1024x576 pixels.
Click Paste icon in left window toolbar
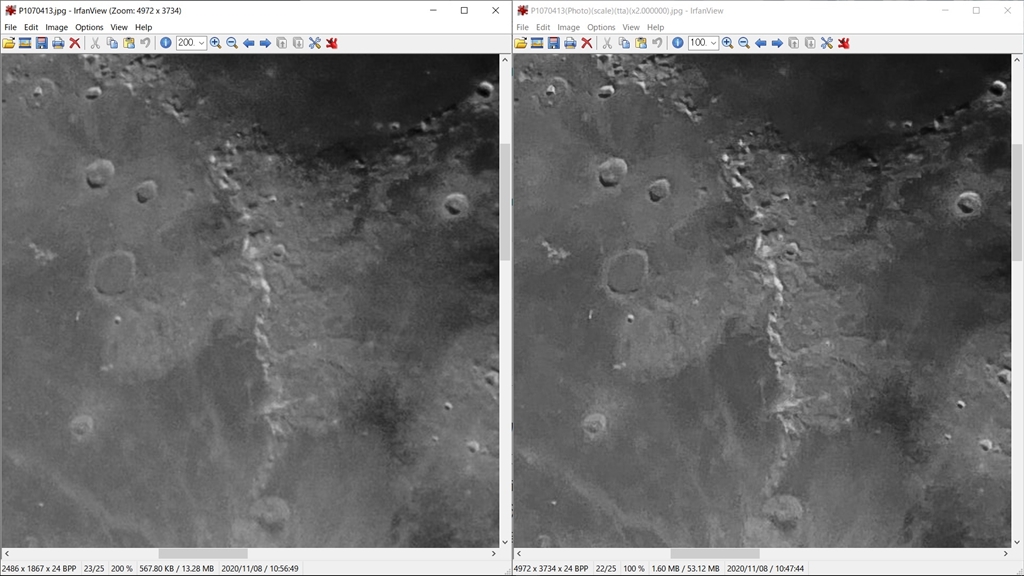[x=129, y=43]
